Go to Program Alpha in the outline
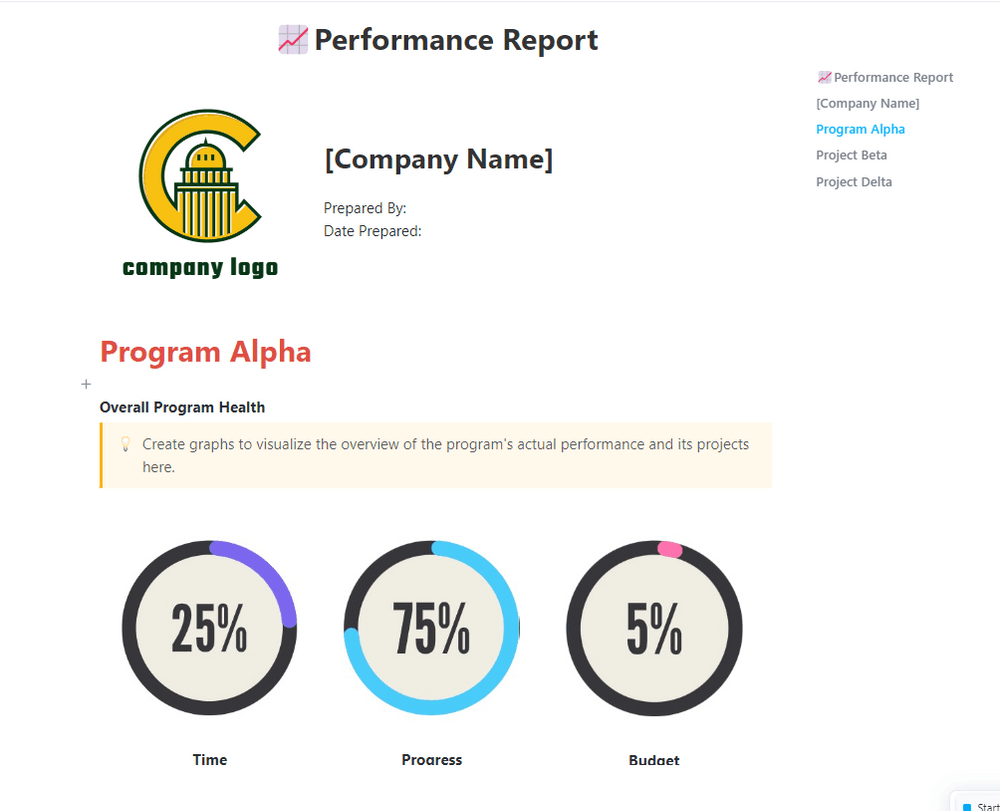 [860, 129]
